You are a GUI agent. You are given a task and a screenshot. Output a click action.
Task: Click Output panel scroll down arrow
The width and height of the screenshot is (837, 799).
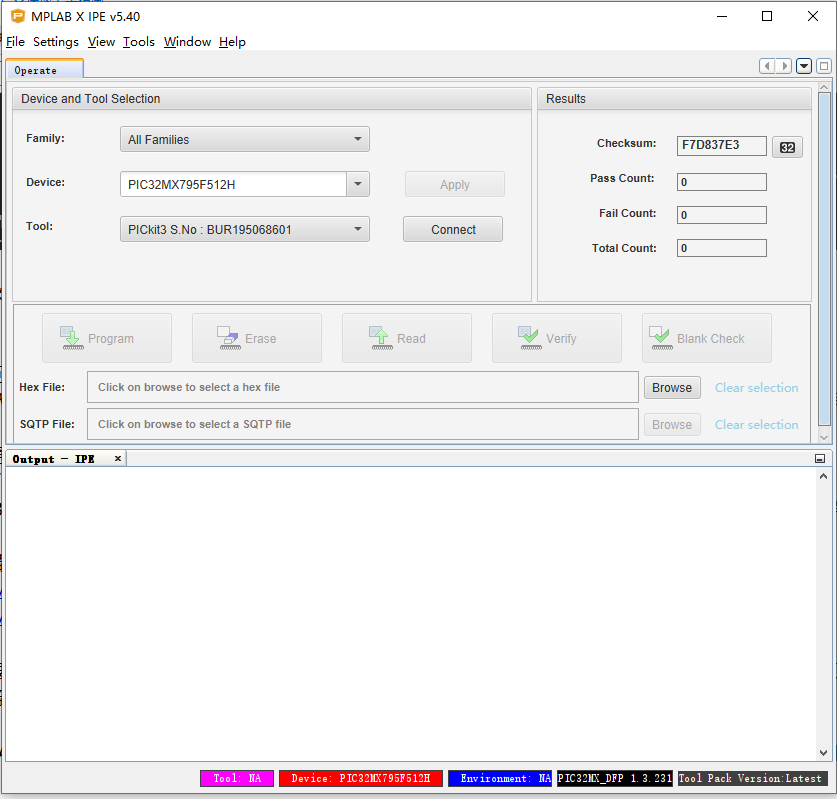(823, 753)
